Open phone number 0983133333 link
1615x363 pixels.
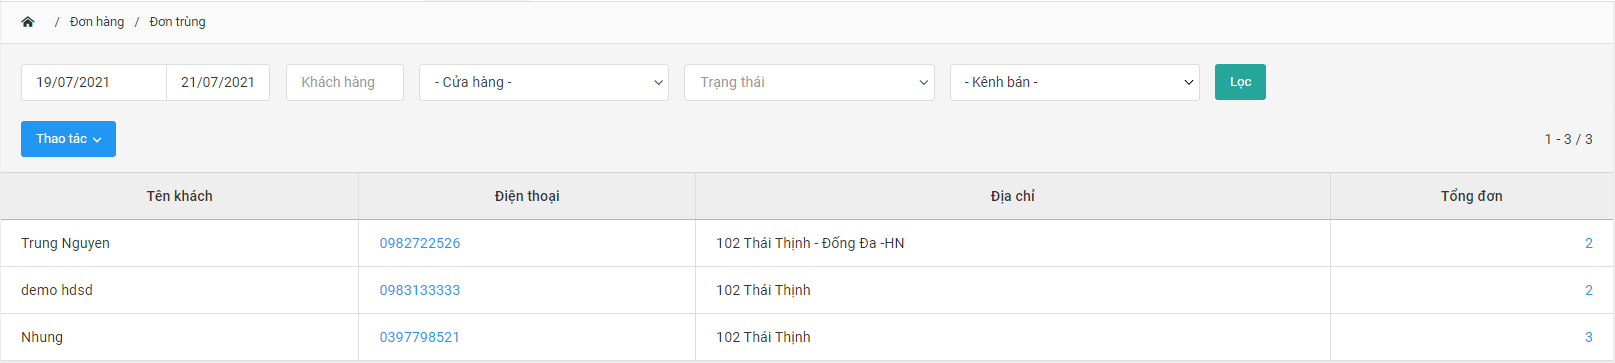click(420, 290)
